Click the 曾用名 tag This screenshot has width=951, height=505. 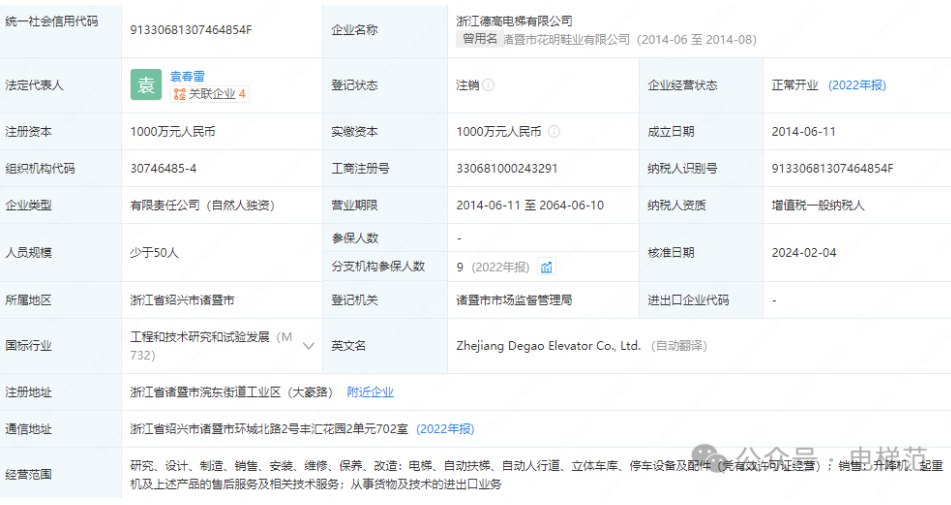(x=480, y=39)
